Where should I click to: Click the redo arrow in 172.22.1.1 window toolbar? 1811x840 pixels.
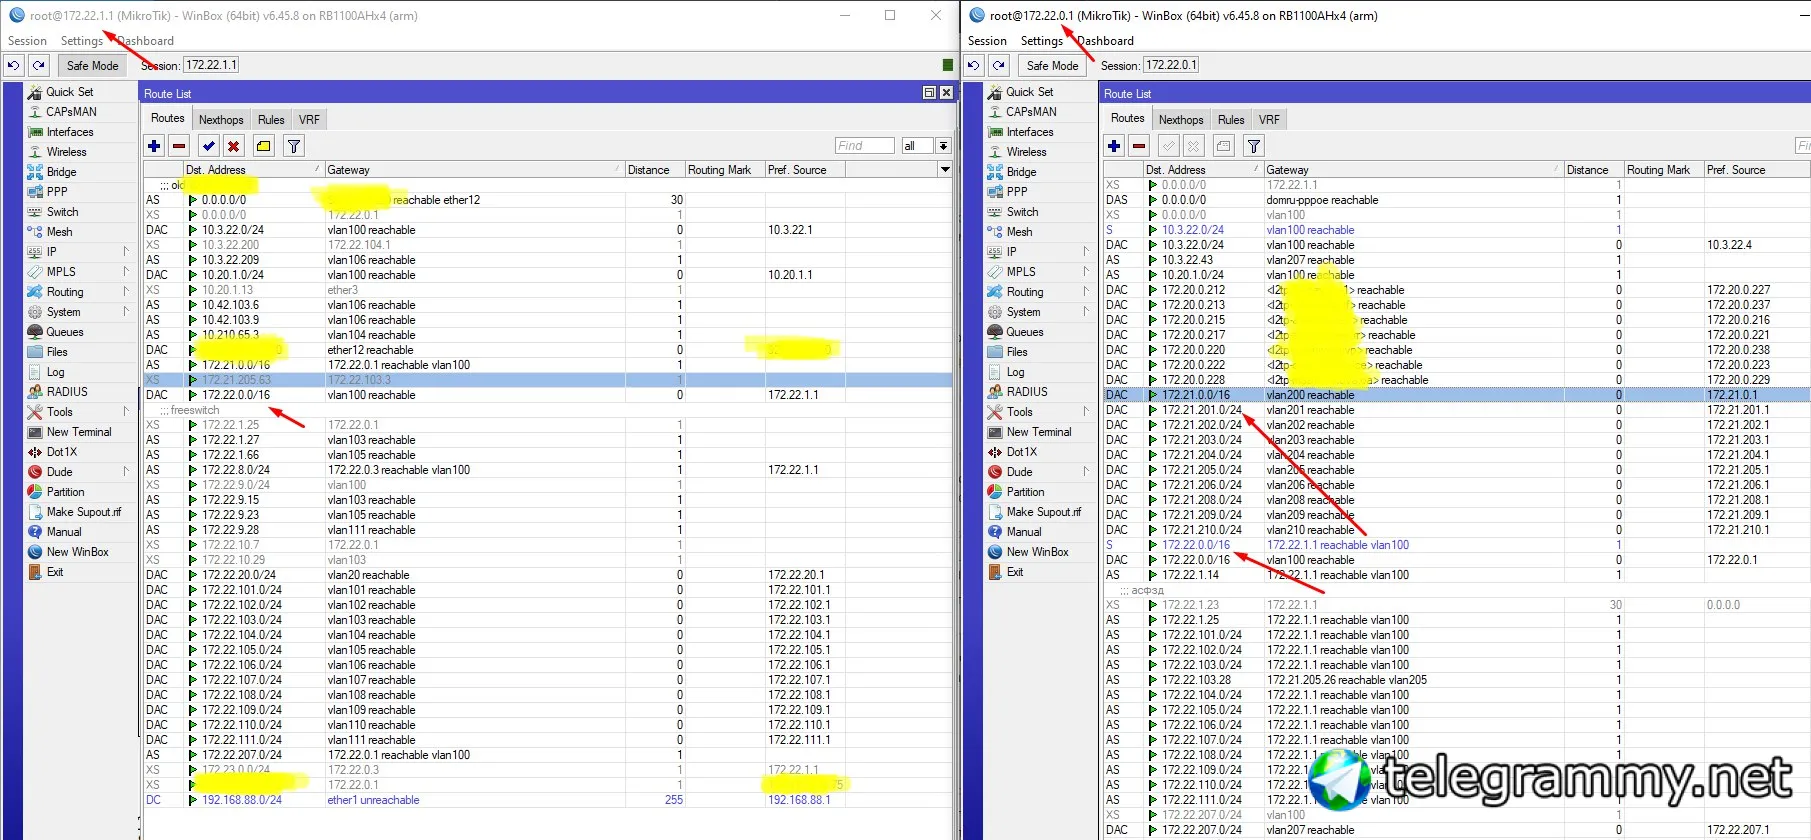pos(38,65)
